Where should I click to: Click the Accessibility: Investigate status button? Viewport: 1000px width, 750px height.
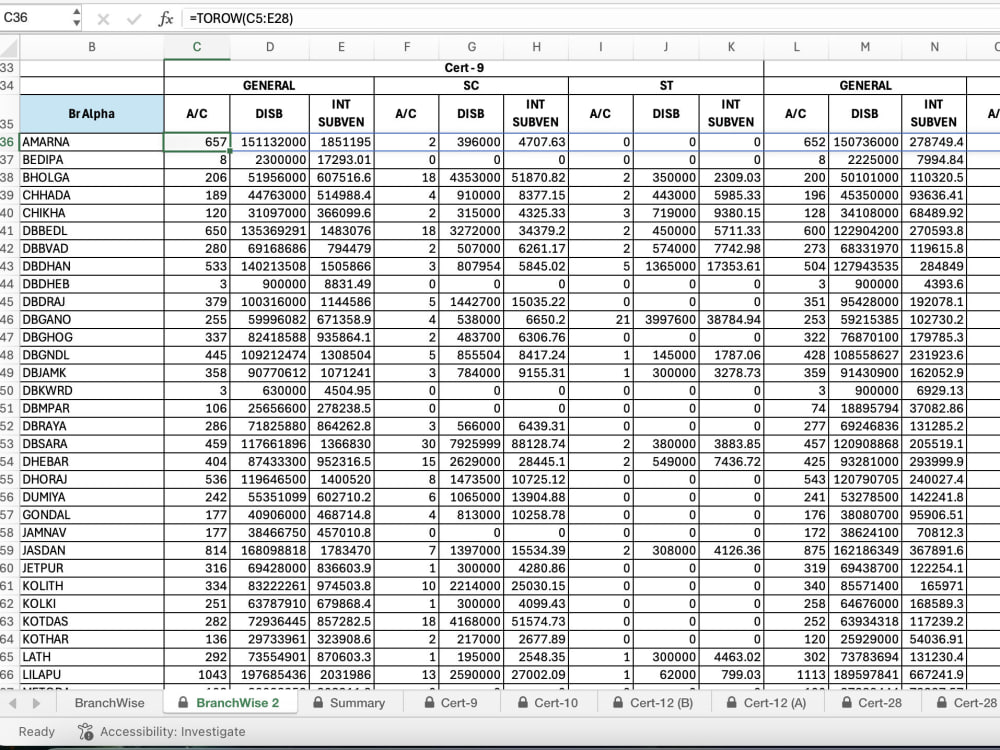pyautogui.click(x=161, y=732)
